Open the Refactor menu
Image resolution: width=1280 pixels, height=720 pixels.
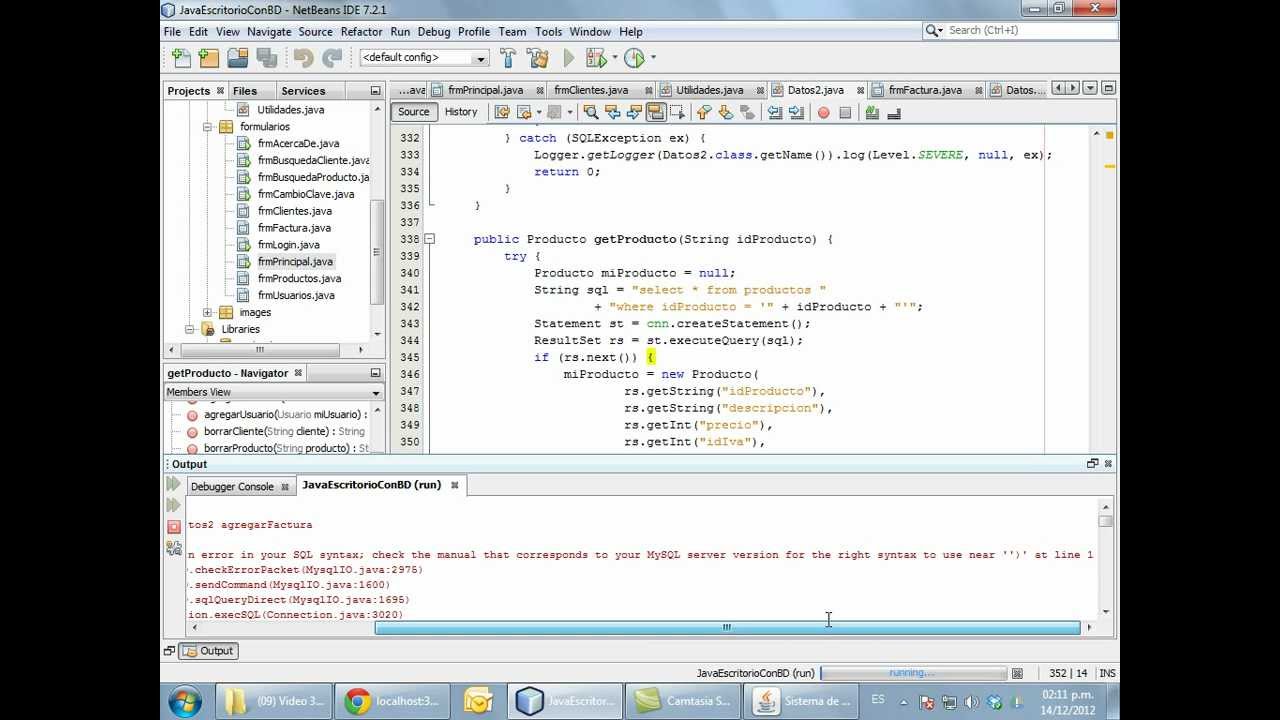(x=361, y=32)
